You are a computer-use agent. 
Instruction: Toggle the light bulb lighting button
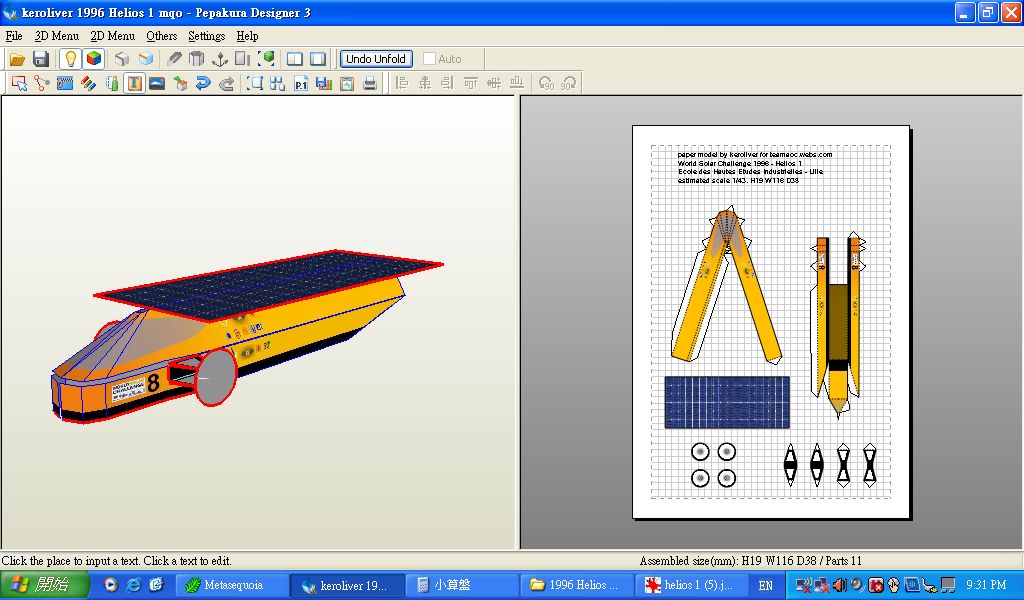(x=70, y=59)
